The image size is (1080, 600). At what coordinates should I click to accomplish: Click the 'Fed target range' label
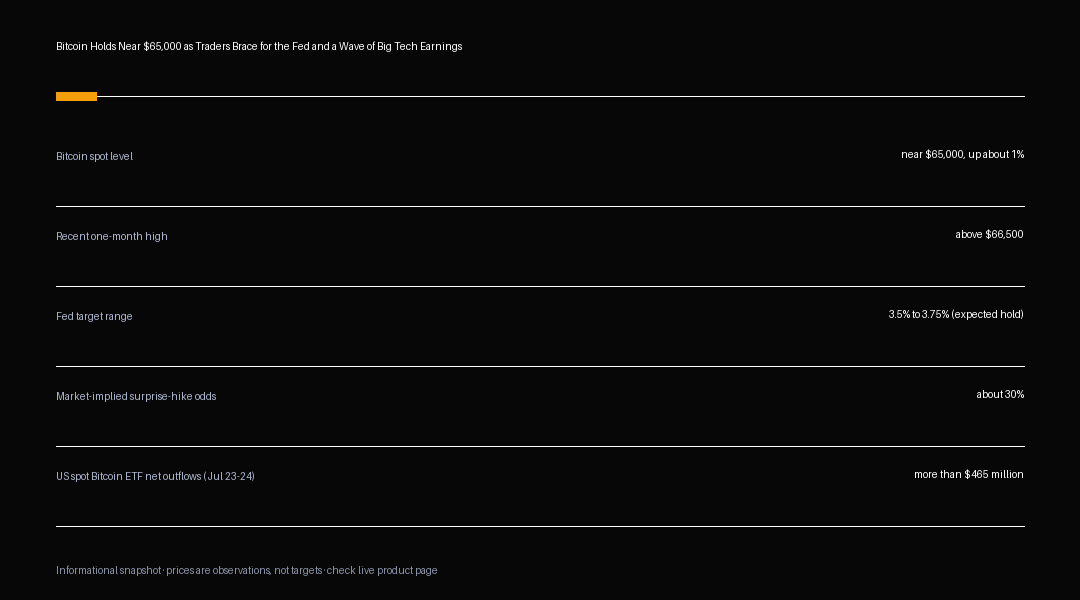(94, 316)
